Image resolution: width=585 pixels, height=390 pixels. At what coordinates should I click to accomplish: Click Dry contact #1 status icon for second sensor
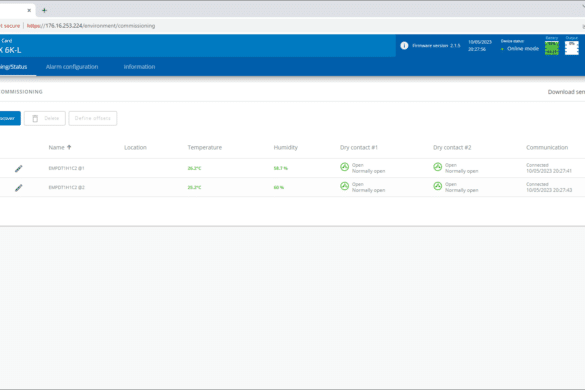(x=344, y=186)
